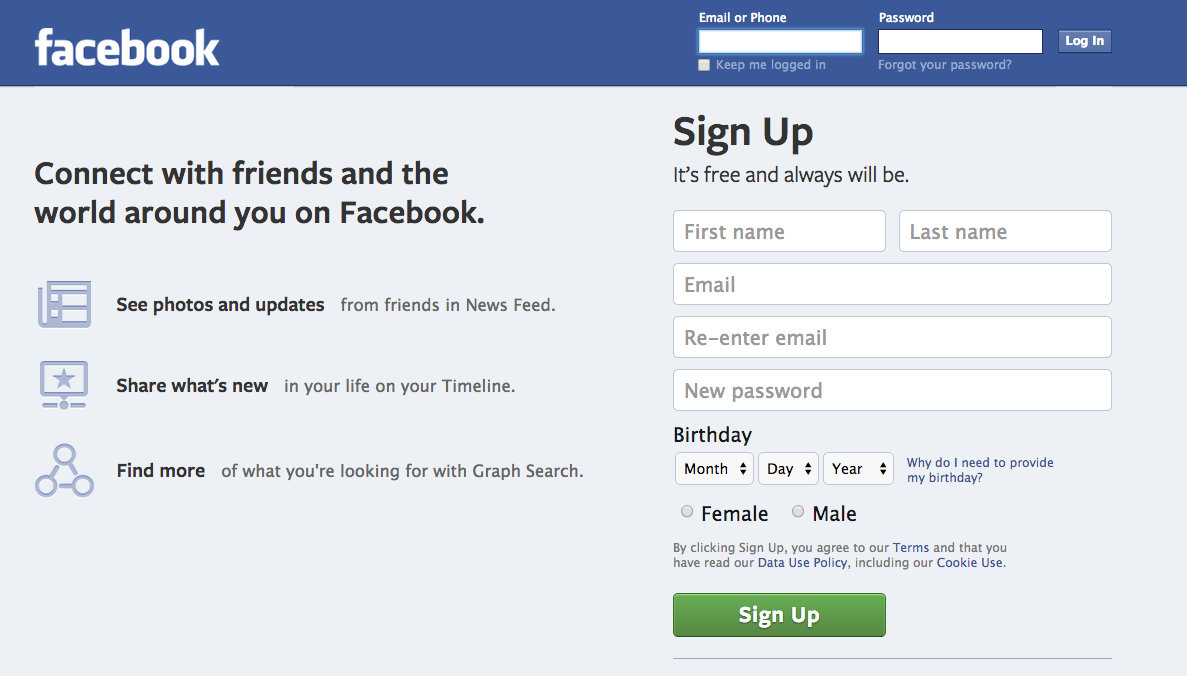1187x676 pixels.
Task: Click the Graph Search icon
Action: point(64,471)
